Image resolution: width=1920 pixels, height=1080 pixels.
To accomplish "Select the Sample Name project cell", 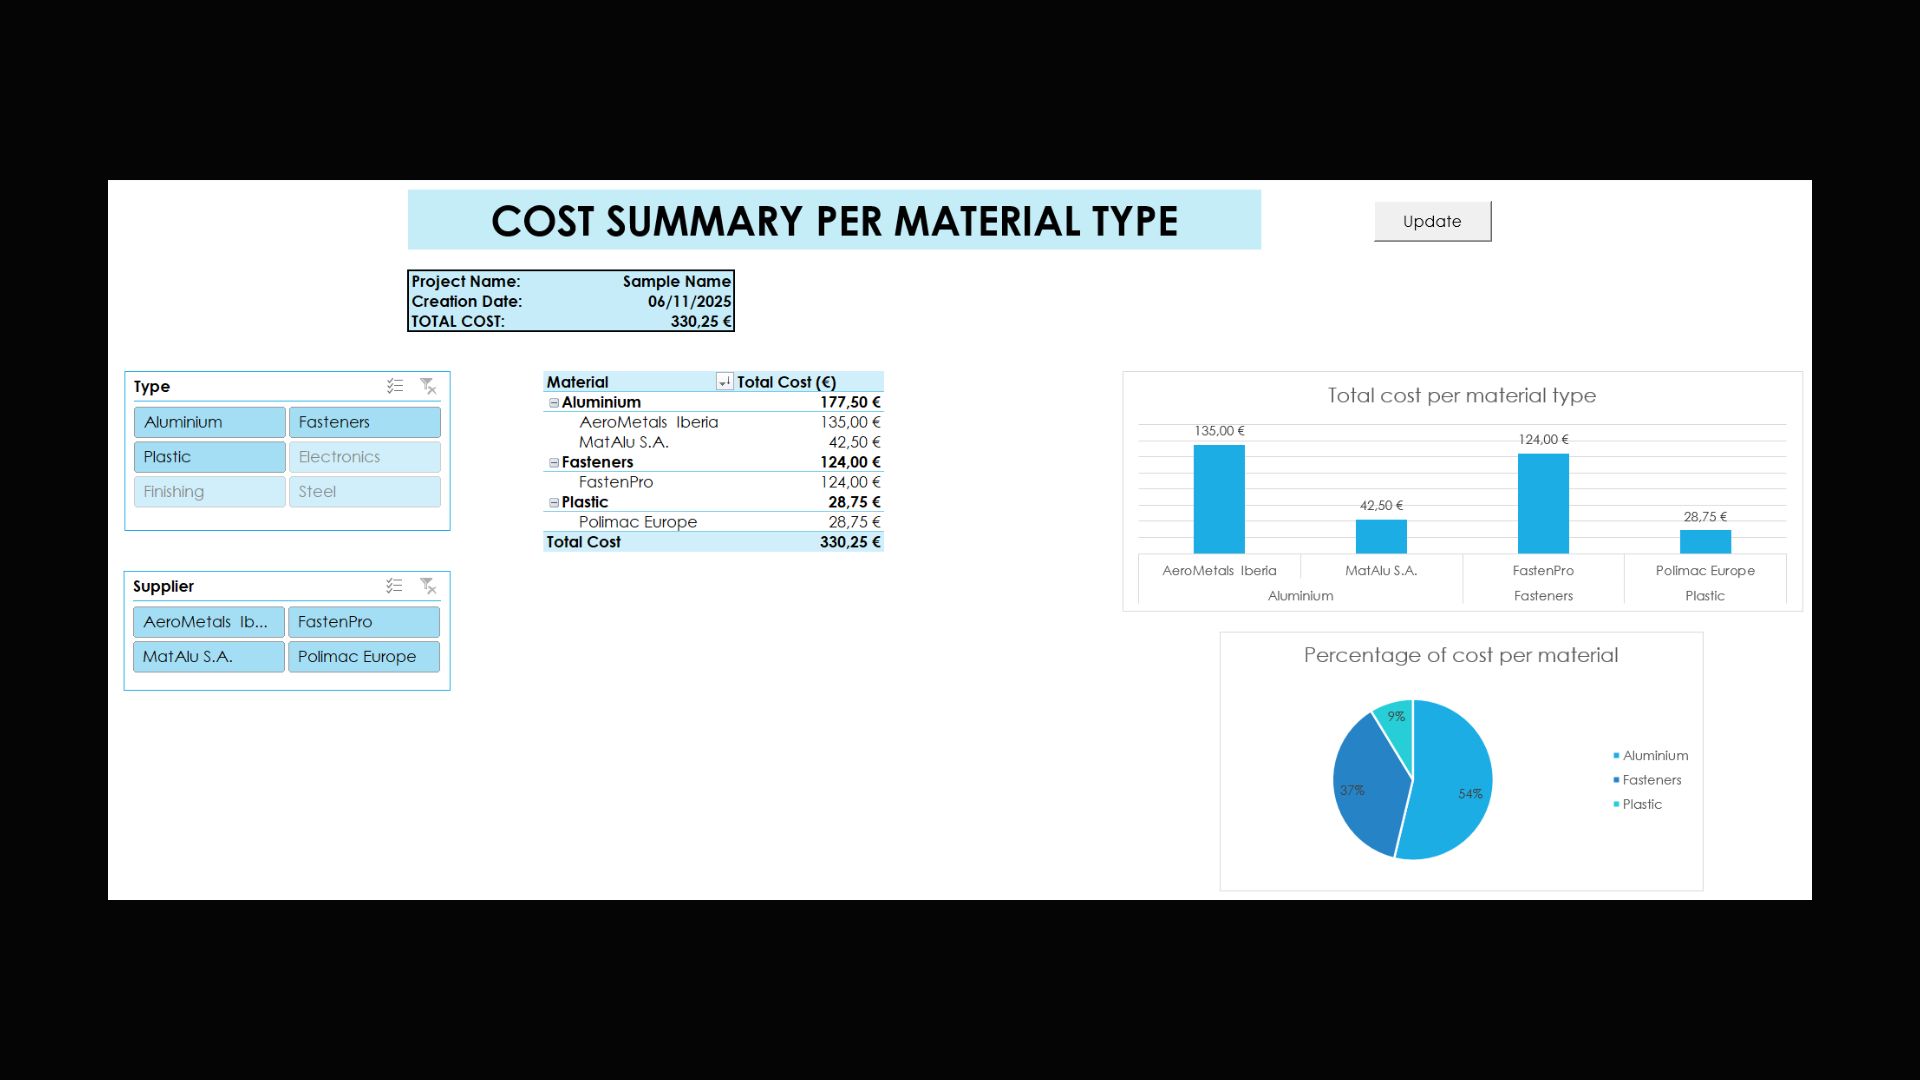I will click(x=676, y=282).
